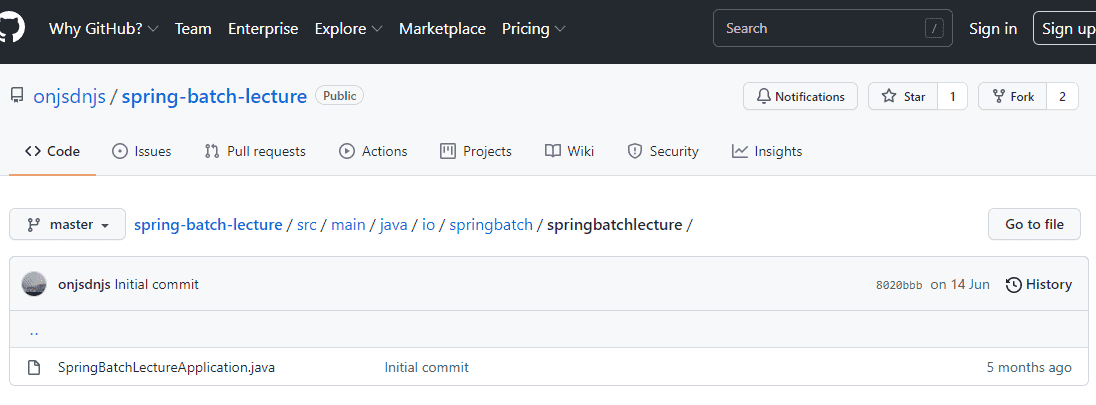Screen dimensions: 1096x405
Task: Star the spring-batch-lecture repository
Action: (903, 97)
